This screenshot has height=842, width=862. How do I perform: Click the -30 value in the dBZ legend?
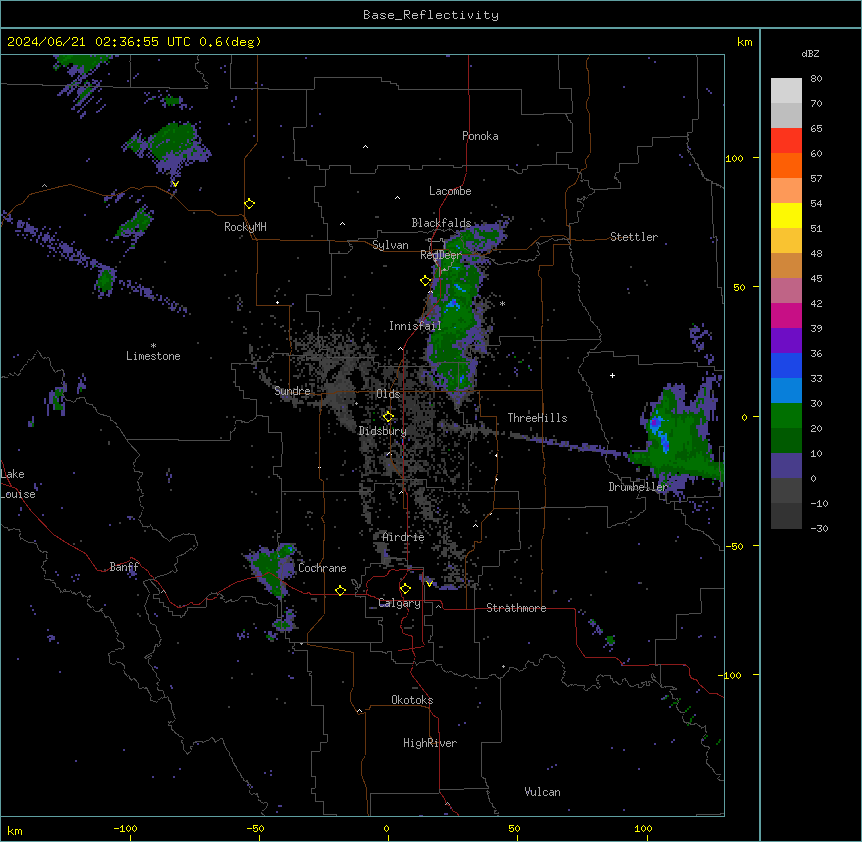coord(819,528)
